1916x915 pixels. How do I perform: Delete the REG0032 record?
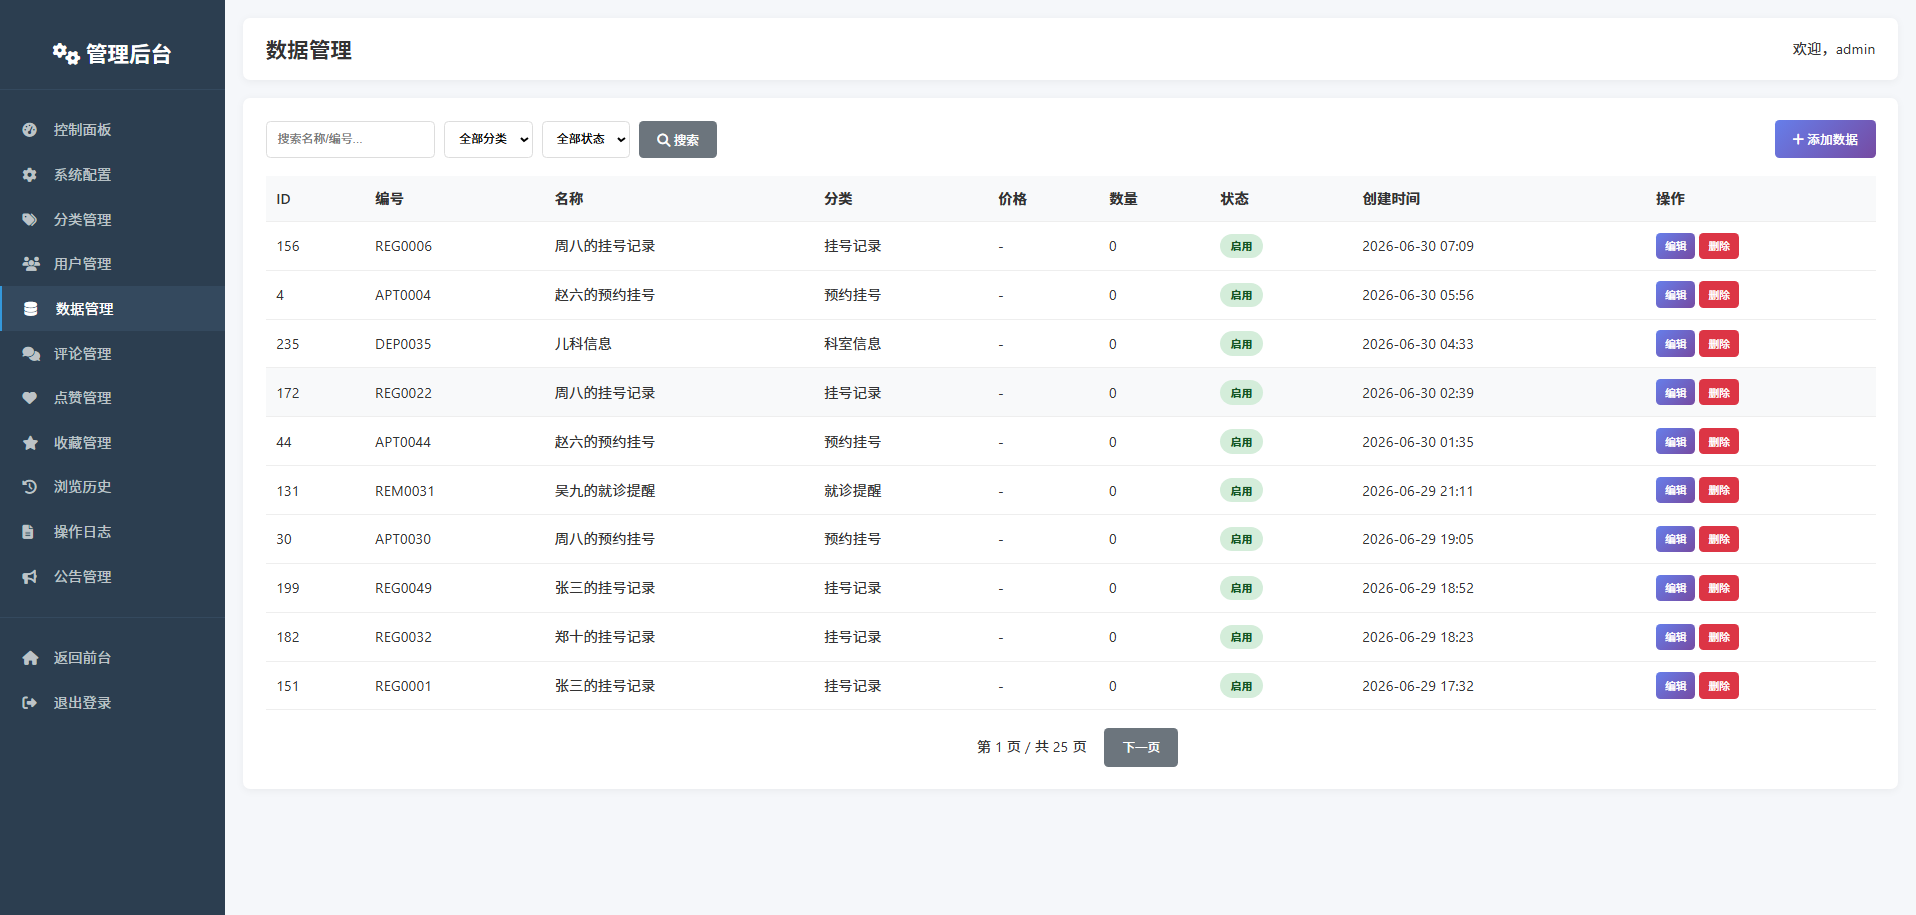(1719, 637)
